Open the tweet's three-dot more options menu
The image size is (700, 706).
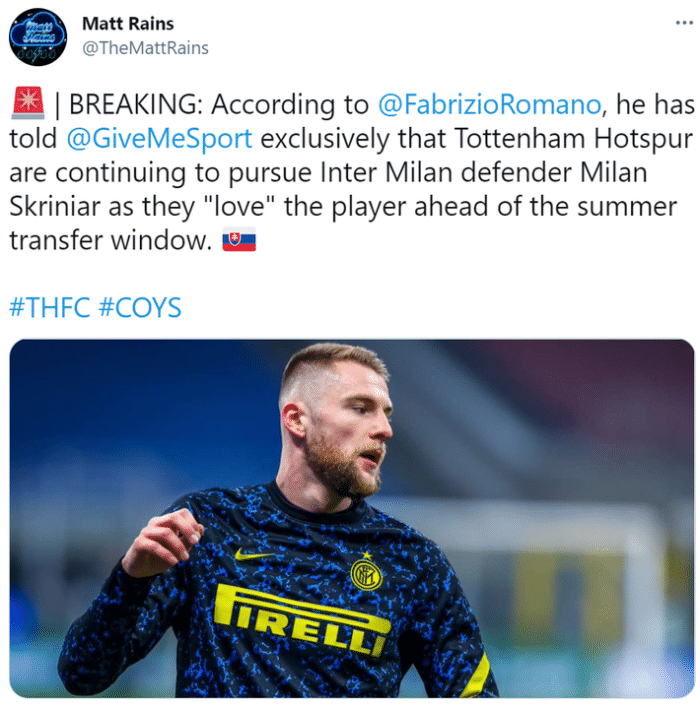pyautogui.click(x=684, y=23)
